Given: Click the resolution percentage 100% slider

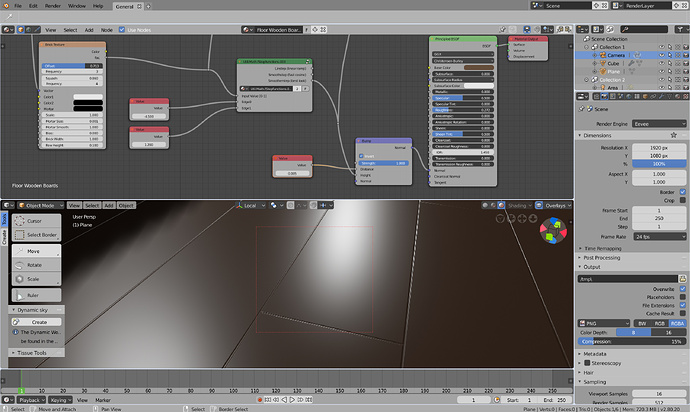Looking at the screenshot, I should (659, 164).
